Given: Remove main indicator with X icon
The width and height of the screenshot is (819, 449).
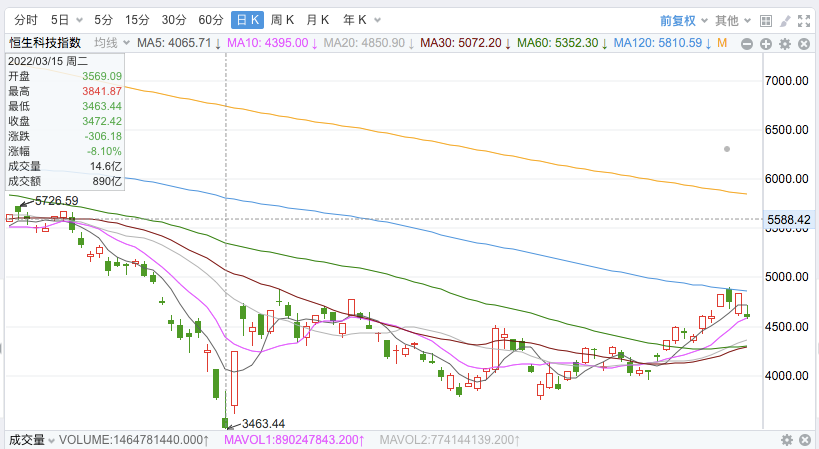Looking at the screenshot, I should (x=804, y=44).
